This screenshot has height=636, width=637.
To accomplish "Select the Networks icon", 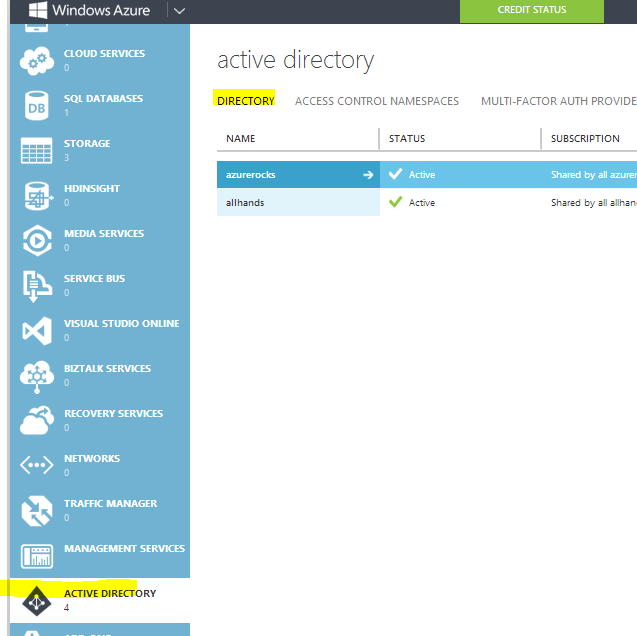I will click(37, 465).
